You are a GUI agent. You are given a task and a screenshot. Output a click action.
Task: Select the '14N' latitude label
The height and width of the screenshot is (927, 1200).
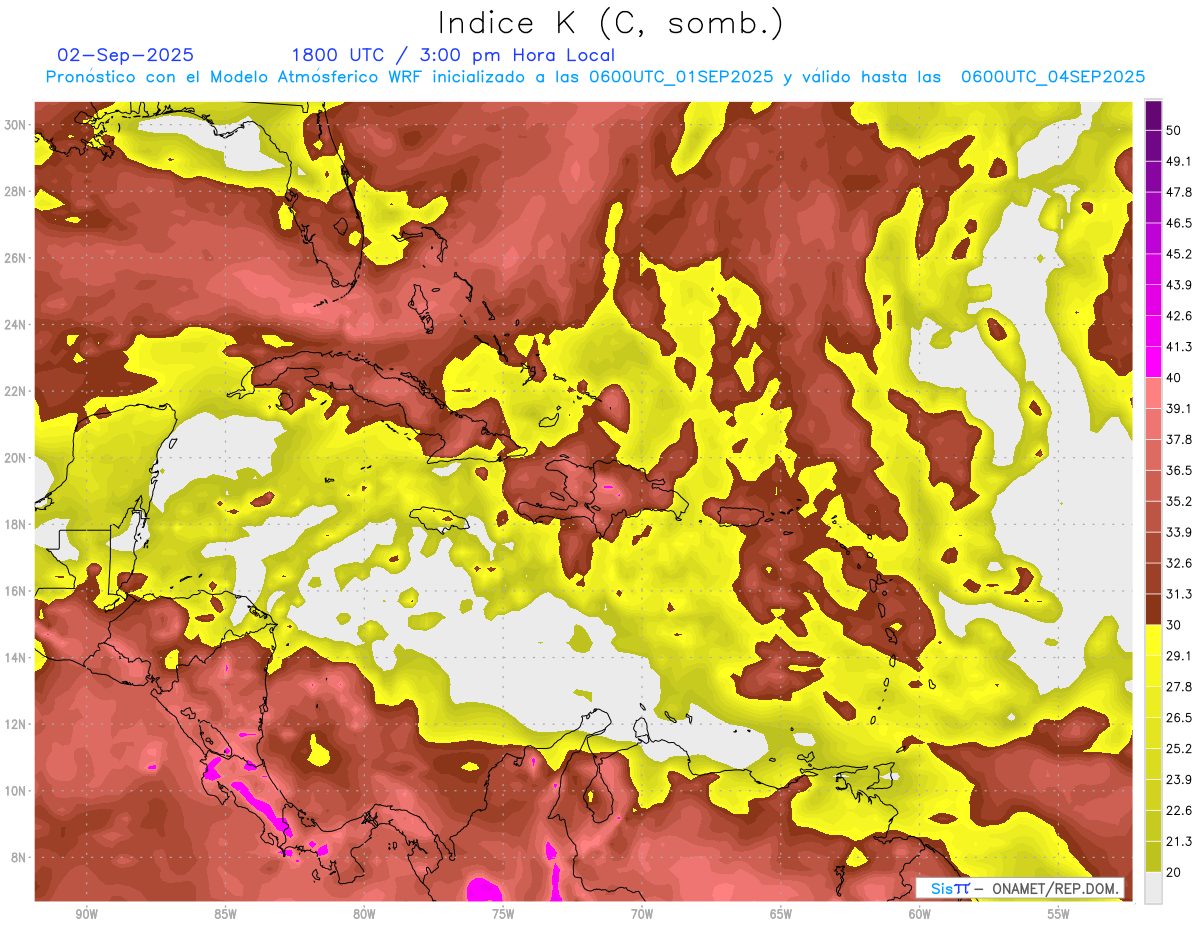[16, 657]
